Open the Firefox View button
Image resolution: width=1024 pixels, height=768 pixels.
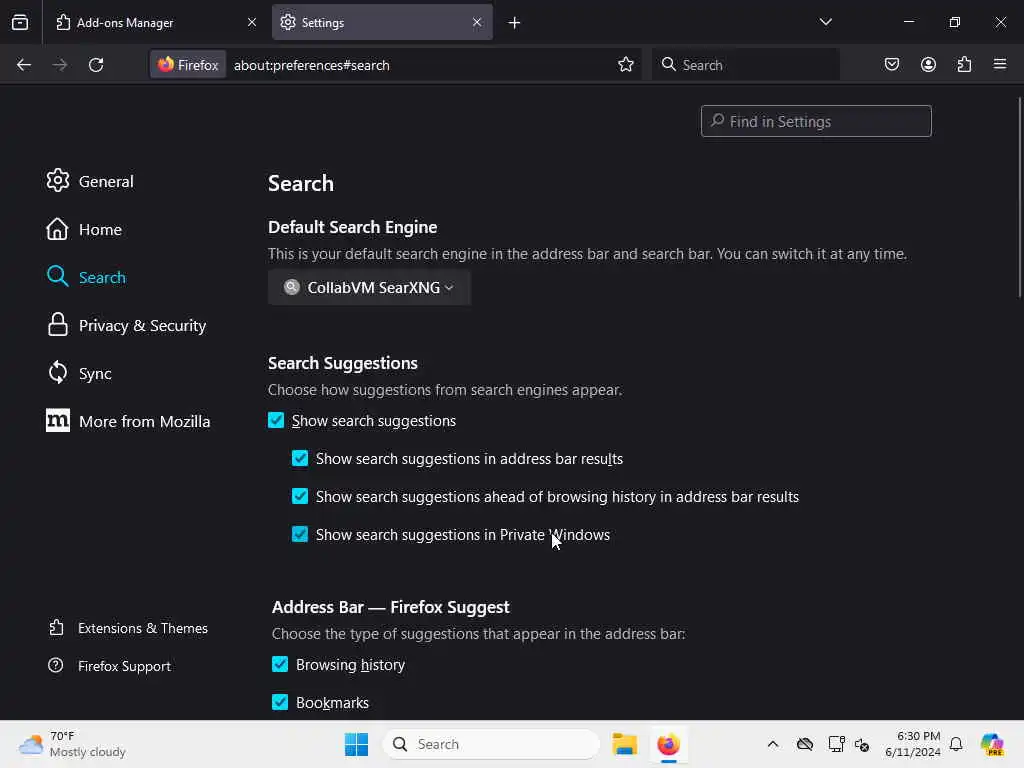click(x=20, y=22)
